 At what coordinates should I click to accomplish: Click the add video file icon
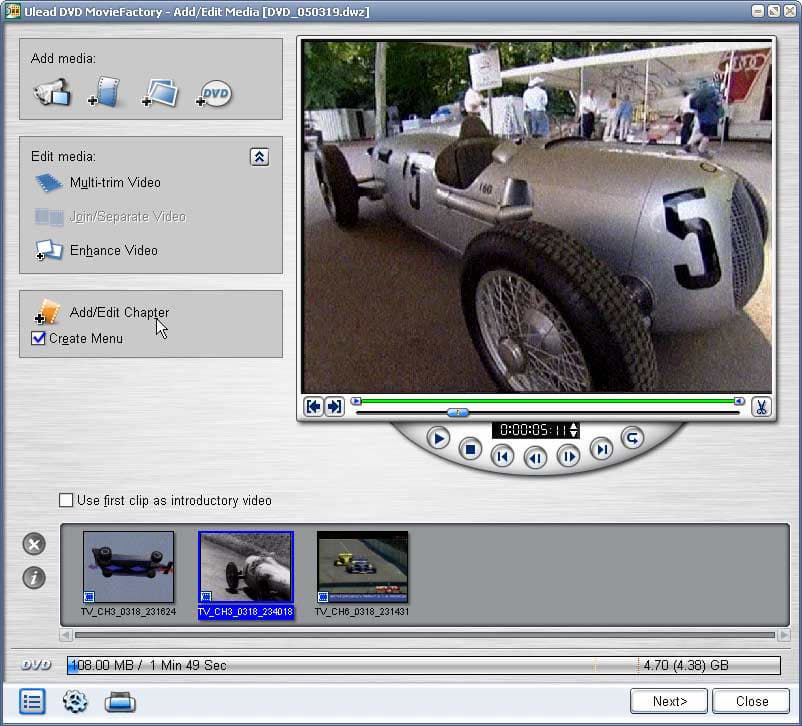pos(105,93)
